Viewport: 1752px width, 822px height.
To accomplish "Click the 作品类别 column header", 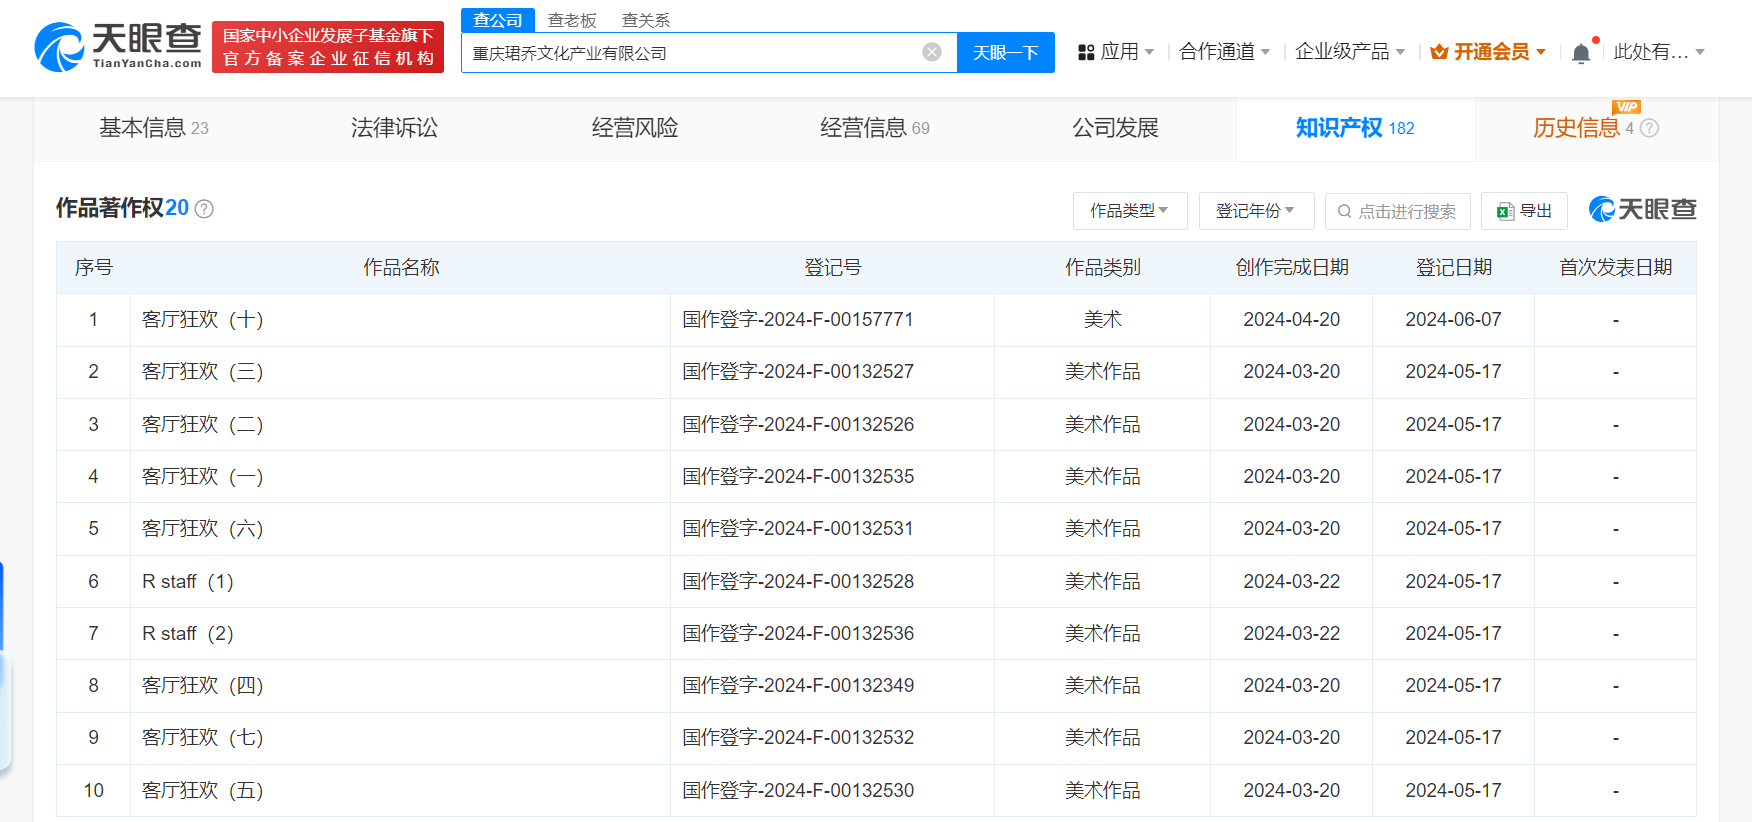I will tap(1103, 267).
